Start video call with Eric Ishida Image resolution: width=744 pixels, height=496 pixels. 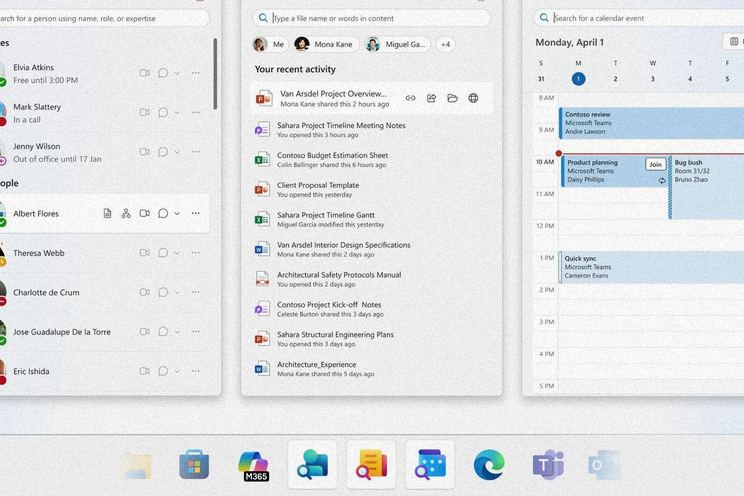[x=145, y=371]
